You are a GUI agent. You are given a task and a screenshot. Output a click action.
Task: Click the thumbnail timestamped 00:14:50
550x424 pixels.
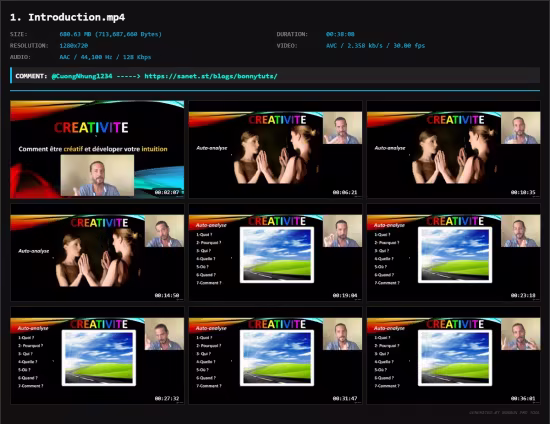click(97, 253)
